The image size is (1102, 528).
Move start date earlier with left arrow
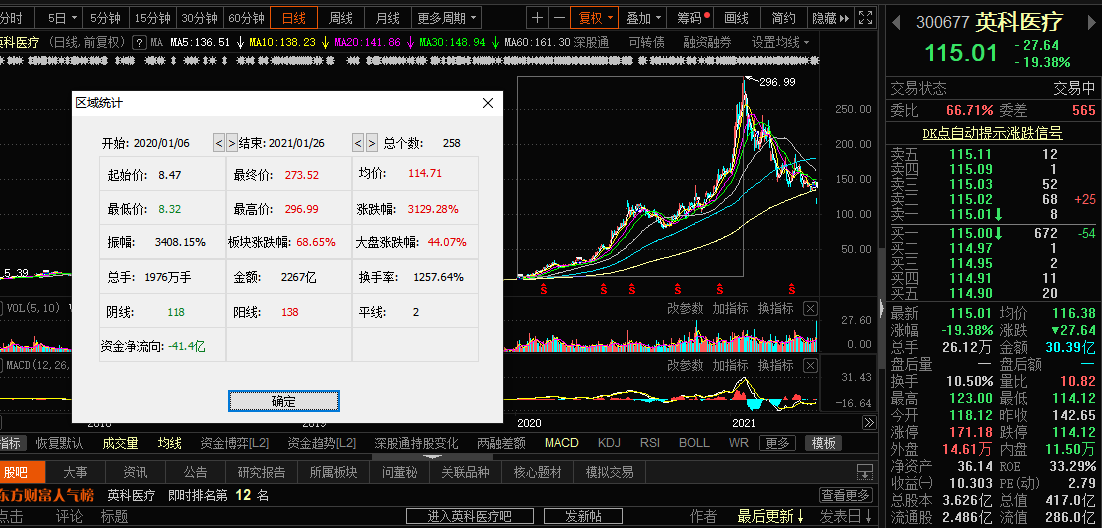coord(219,143)
